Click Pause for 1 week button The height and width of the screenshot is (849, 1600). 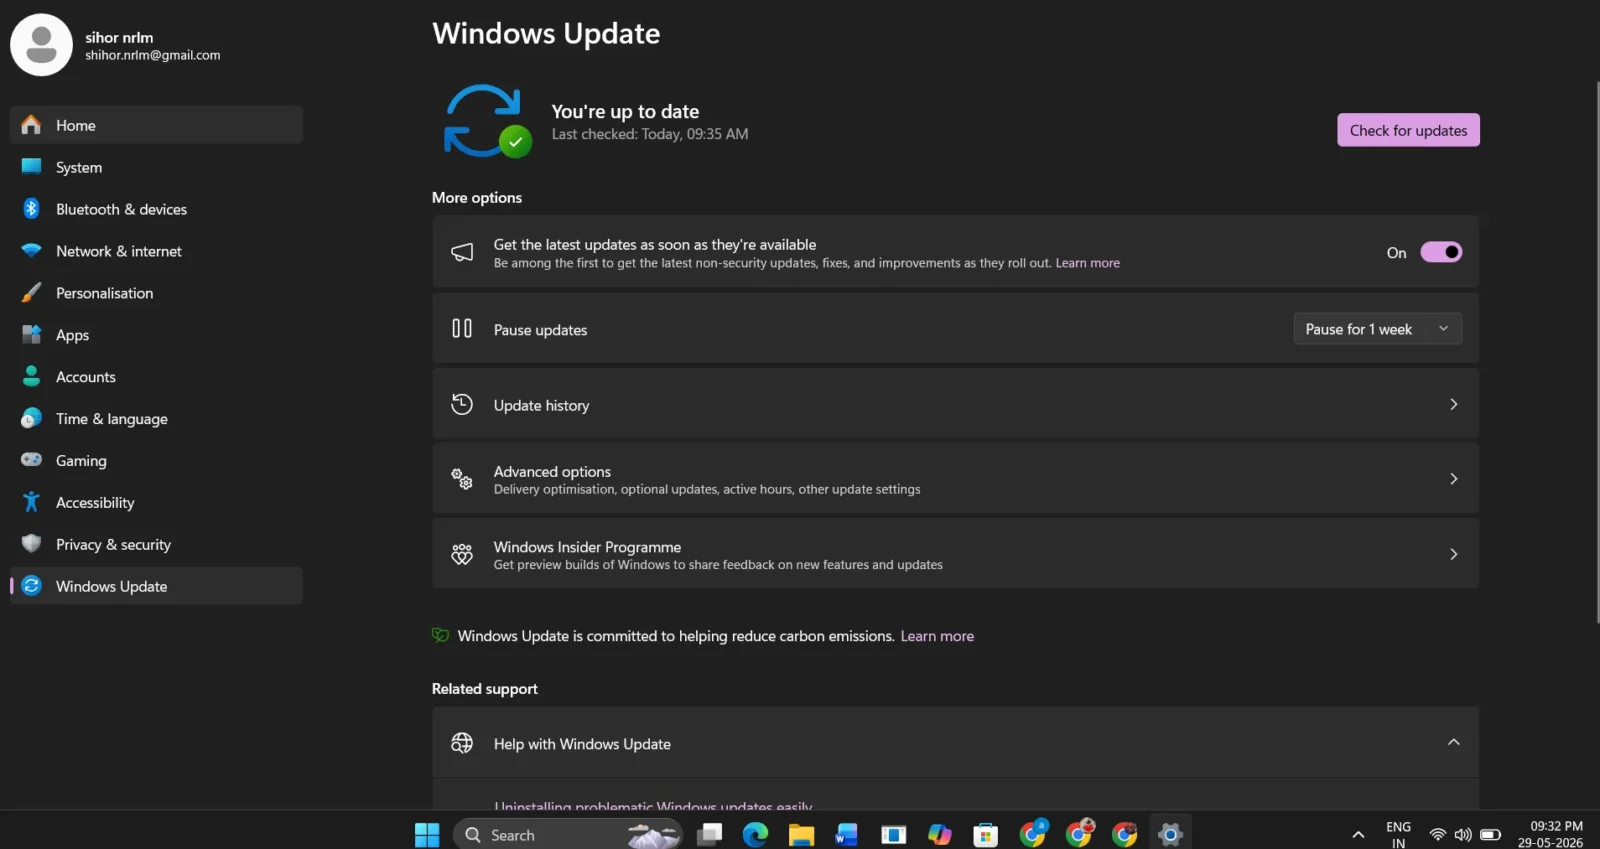point(1359,329)
